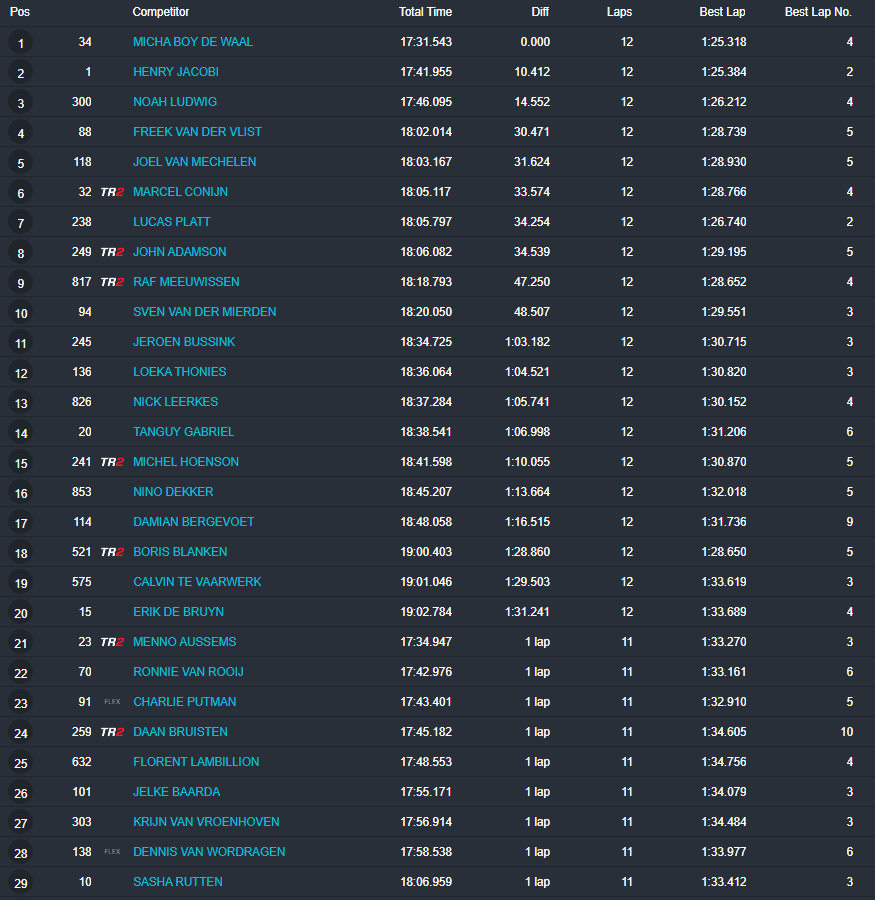875x900 pixels.
Task: Click the TR2 badge next to John Adamson
Action: [112, 252]
